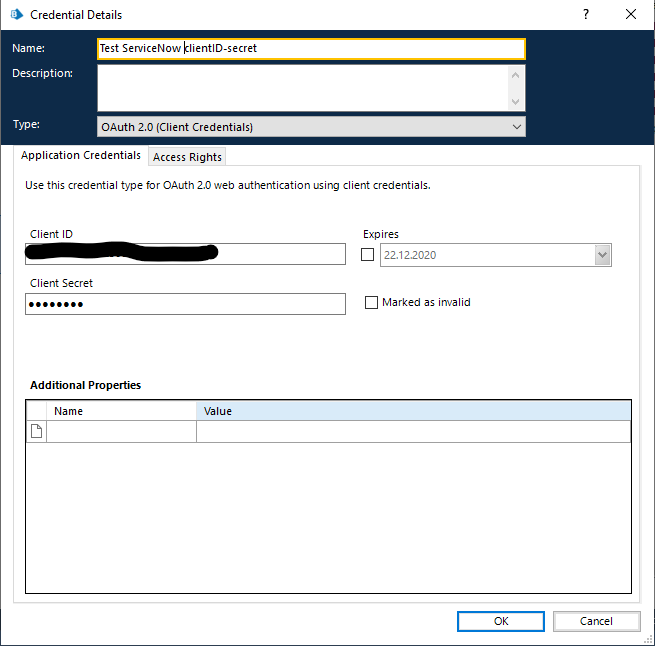
Task: Click the Help question mark button
Action: click(x=585, y=15)
